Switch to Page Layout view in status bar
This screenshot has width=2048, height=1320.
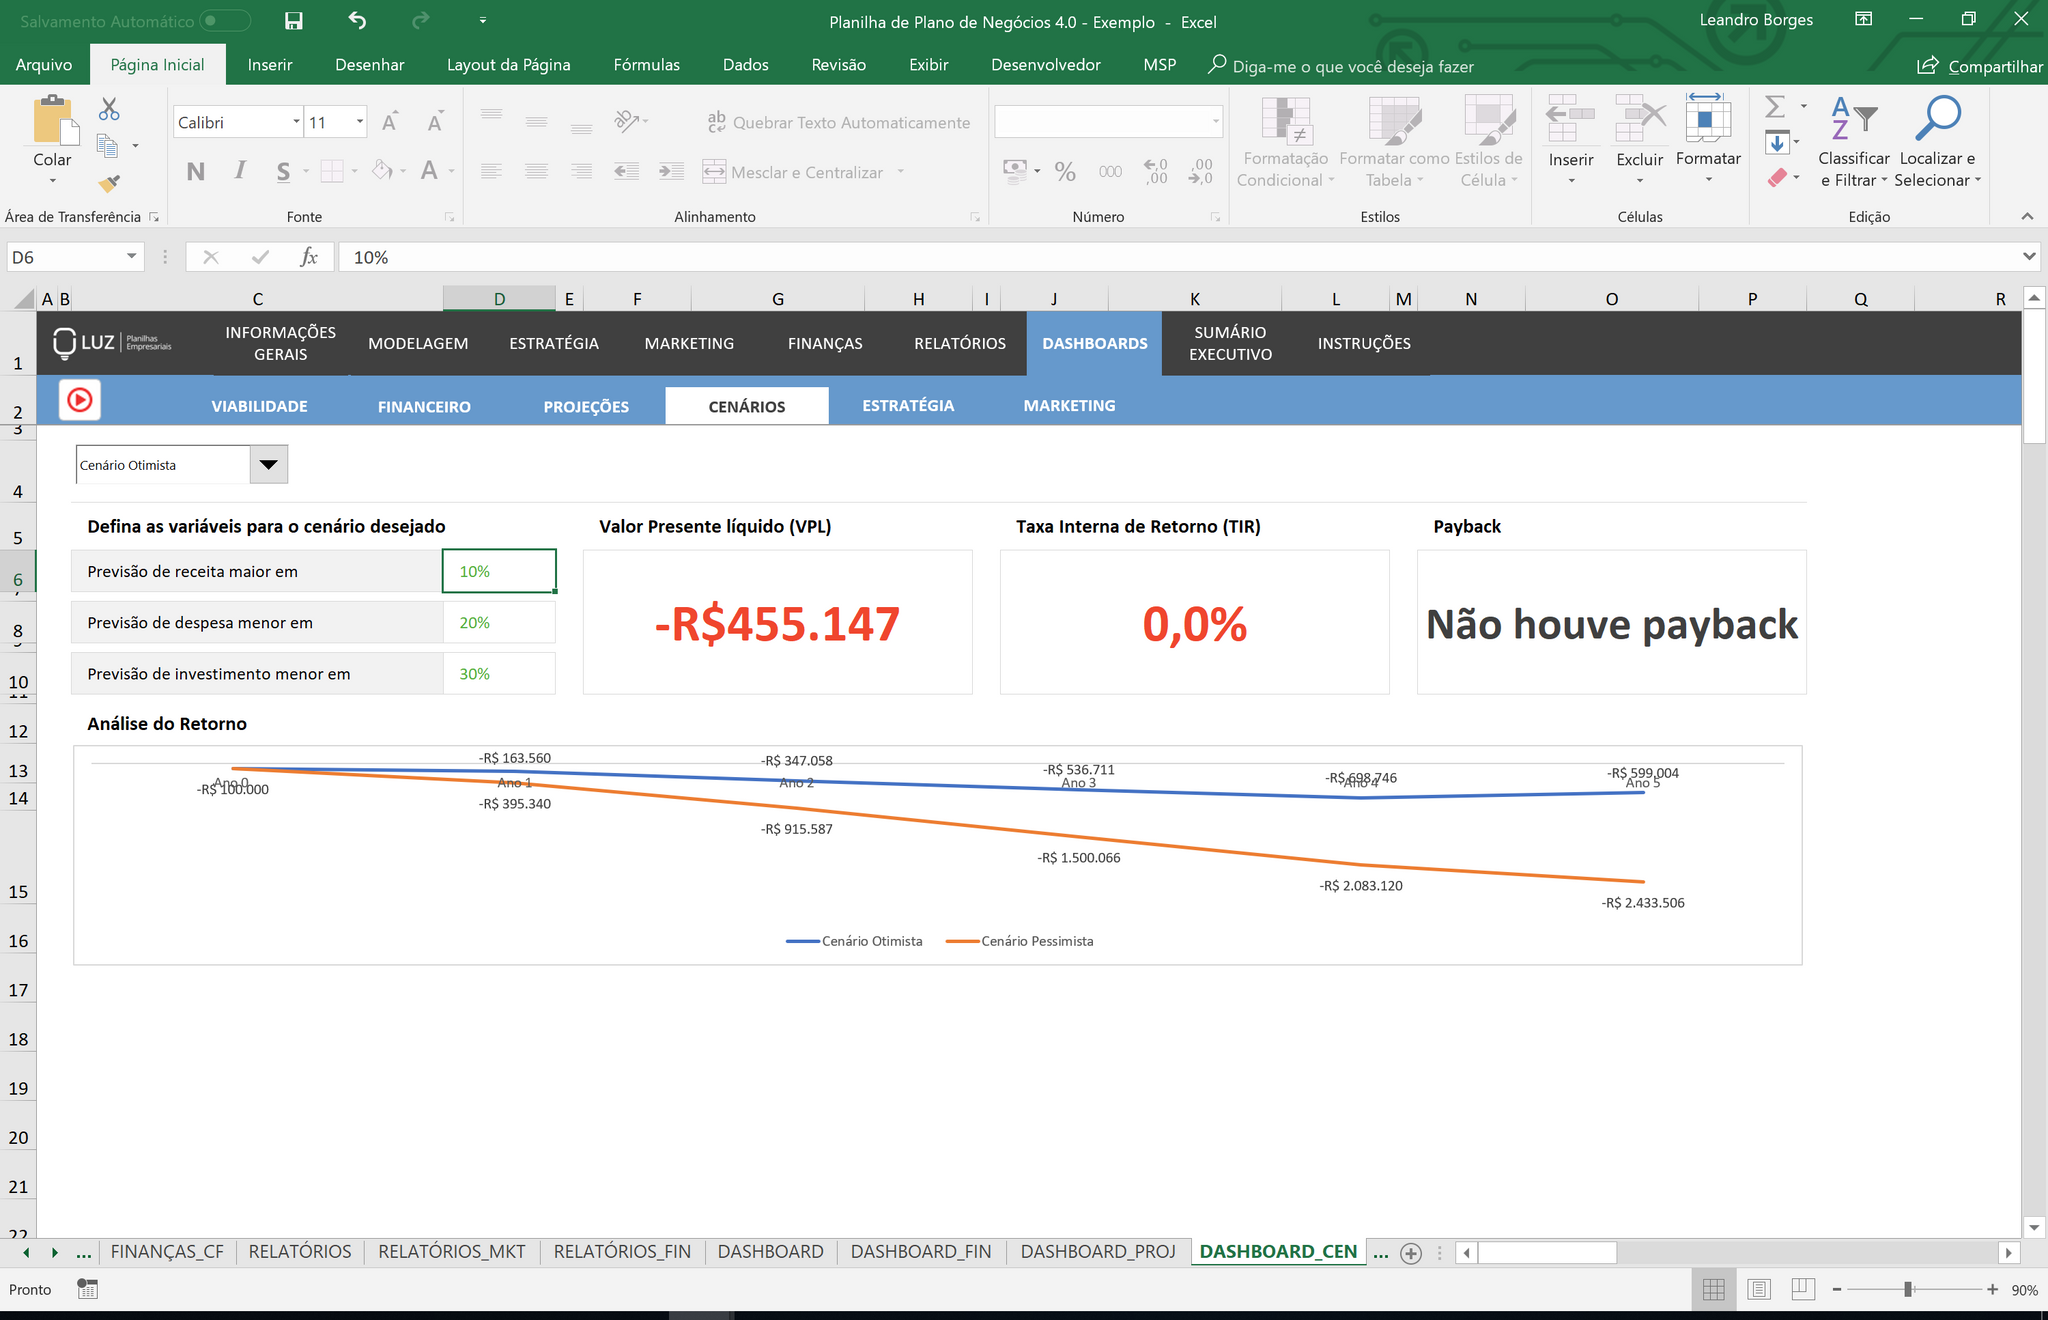pos(1759,1289)
